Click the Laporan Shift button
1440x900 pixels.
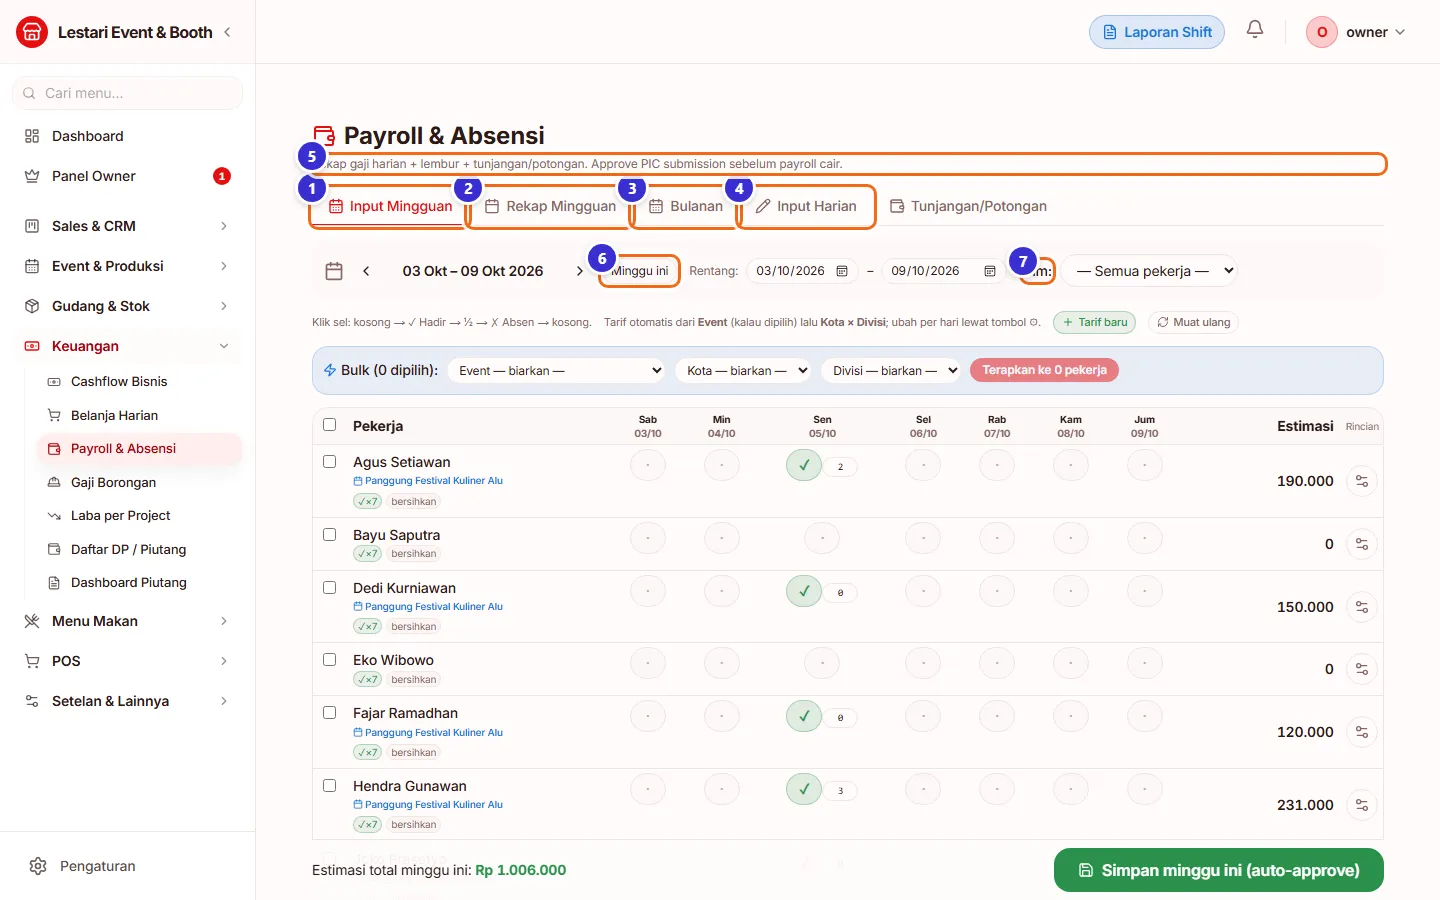tap(1157, 32)
